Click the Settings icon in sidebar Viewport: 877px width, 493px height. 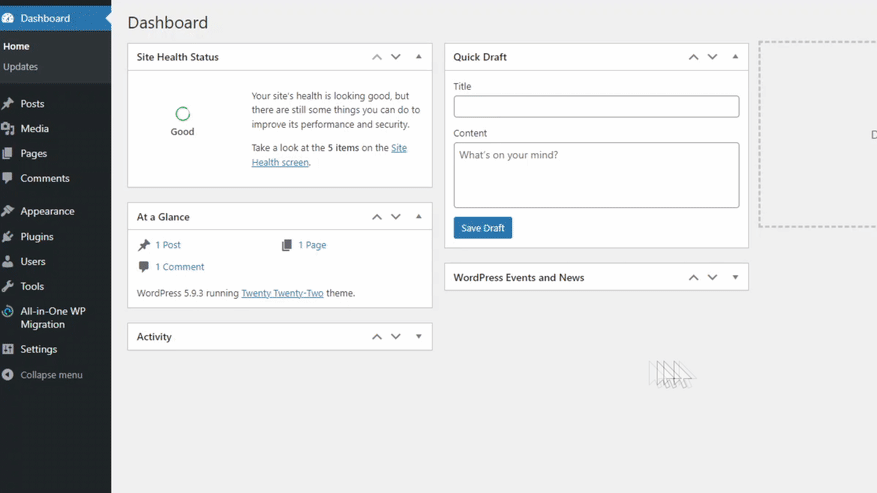click(x=8, y=350)
